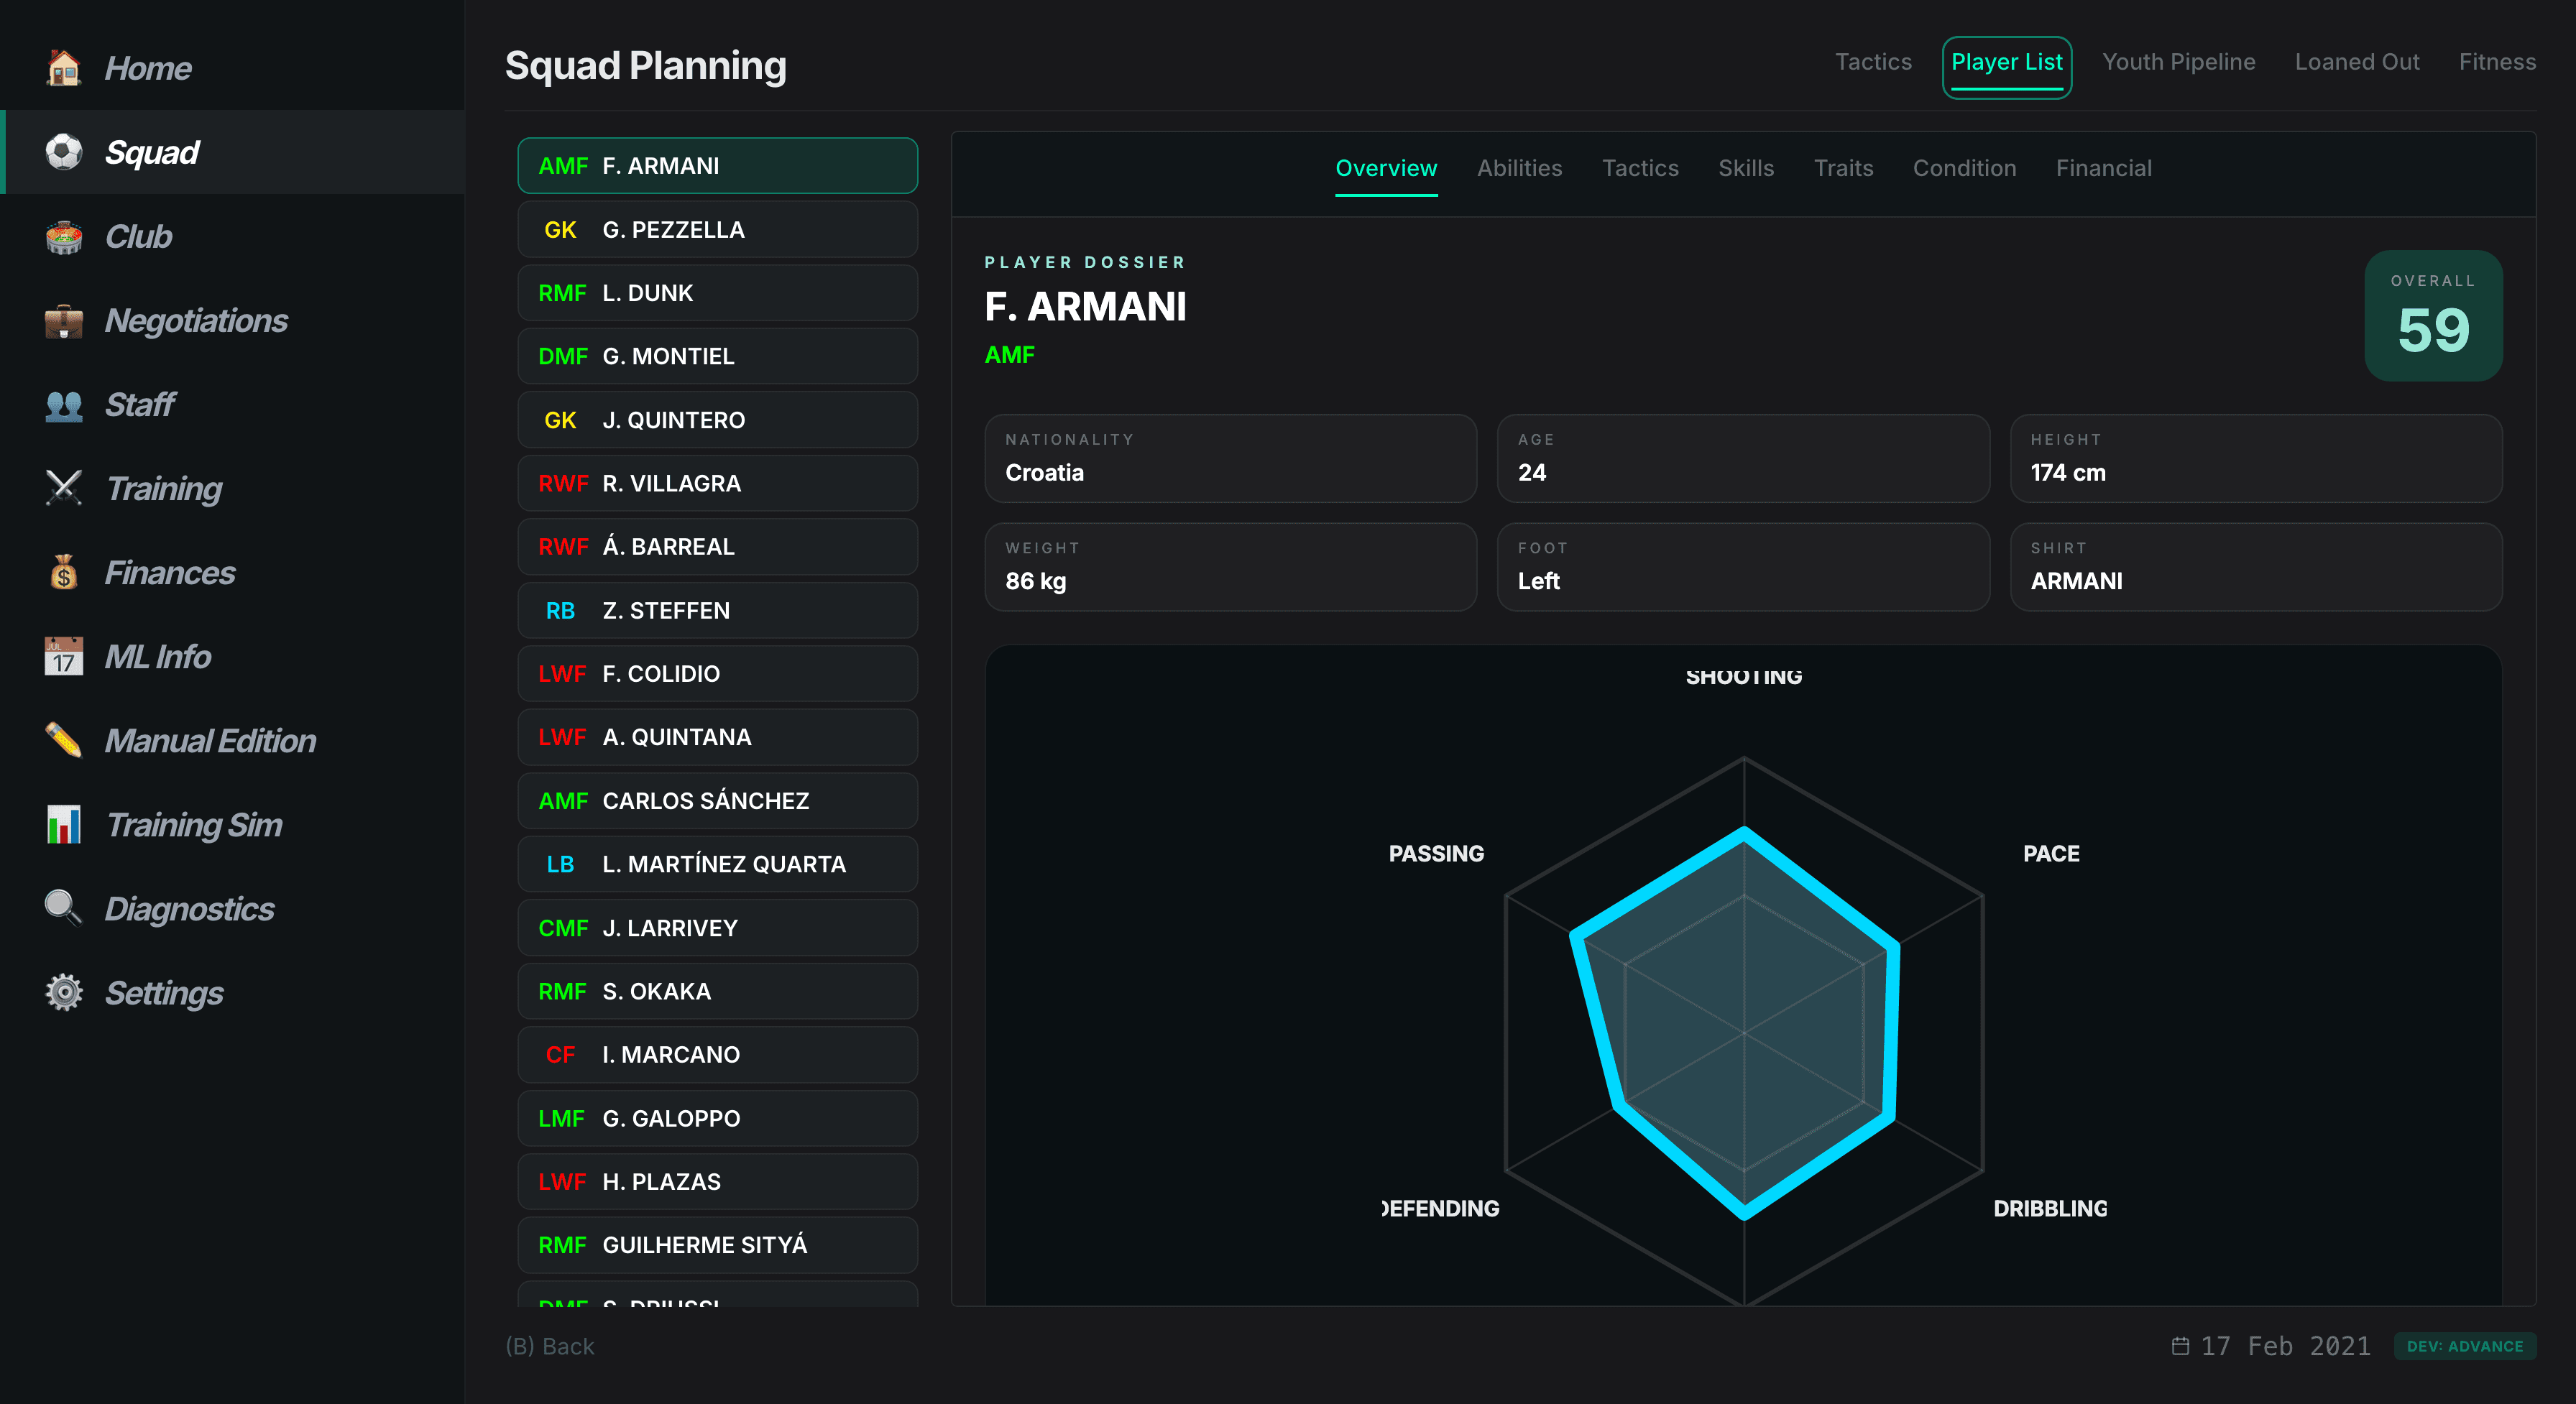This screenshot has width=2576, height=1404.
Task: Open the Abilities dossier tab
Action: point(1519,168)
